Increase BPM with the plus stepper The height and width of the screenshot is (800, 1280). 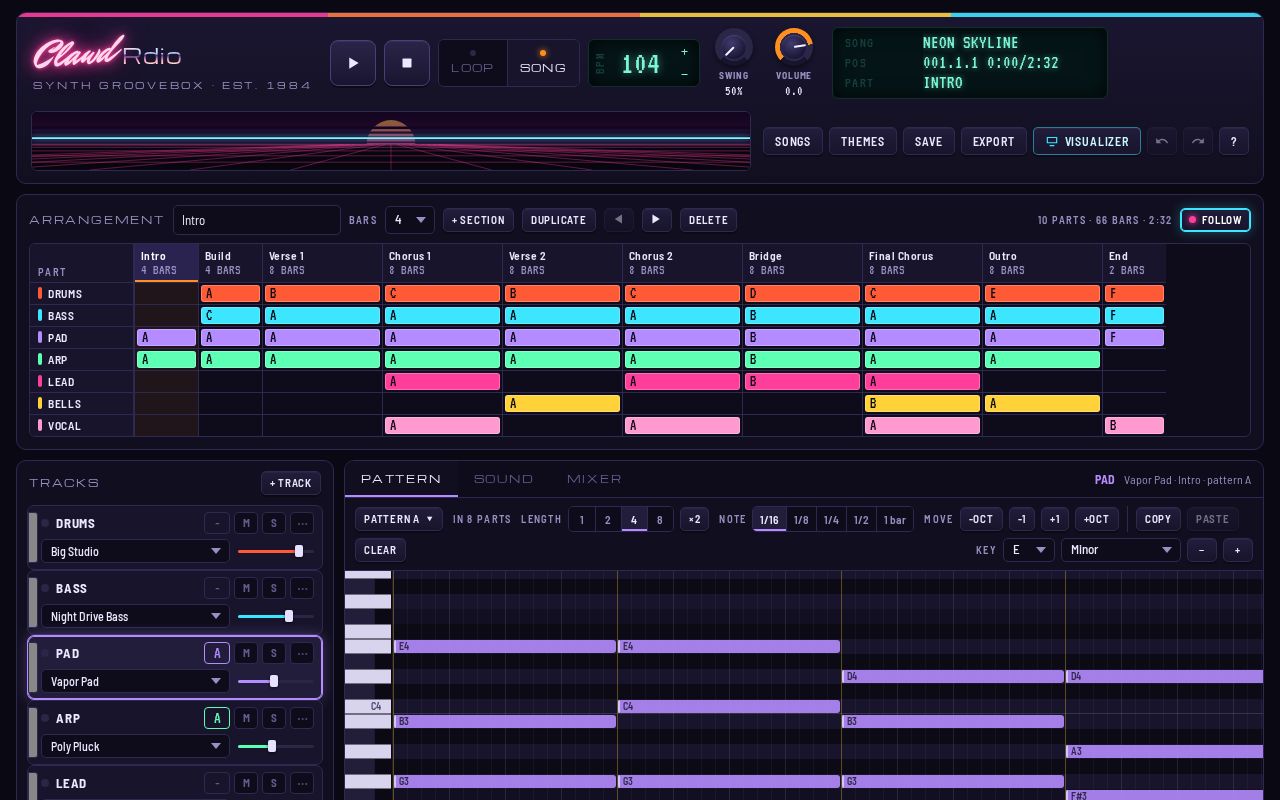pos(684,52)
